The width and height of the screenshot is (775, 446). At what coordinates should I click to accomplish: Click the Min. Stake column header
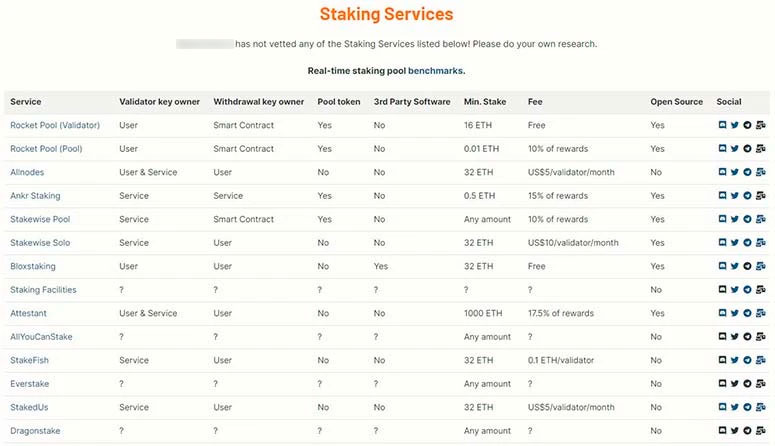tap(487, 102)
